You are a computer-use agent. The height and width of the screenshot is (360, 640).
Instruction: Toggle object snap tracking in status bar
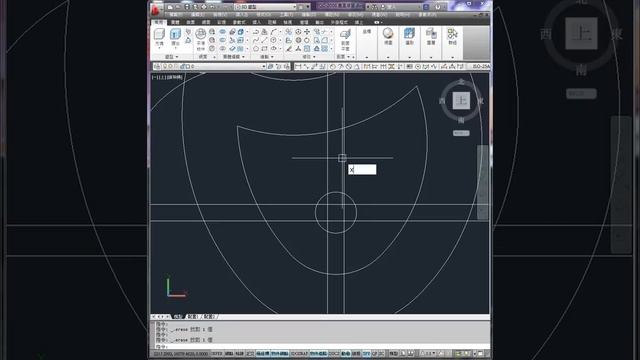click(318, 353)
